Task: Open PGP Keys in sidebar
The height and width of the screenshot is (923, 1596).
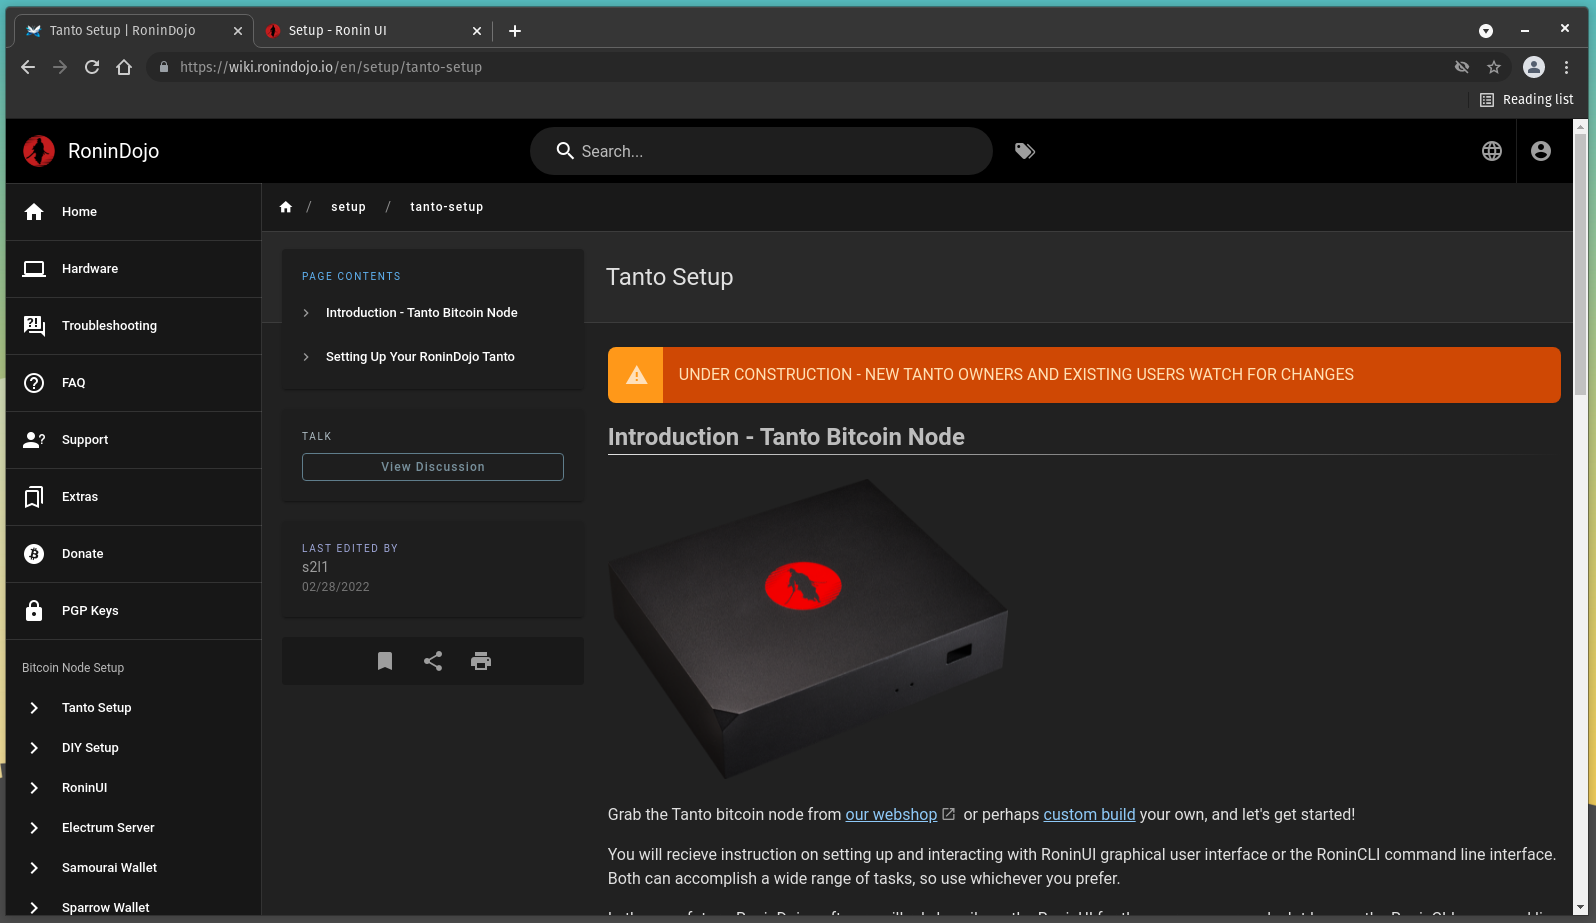Action: point(133,611)
